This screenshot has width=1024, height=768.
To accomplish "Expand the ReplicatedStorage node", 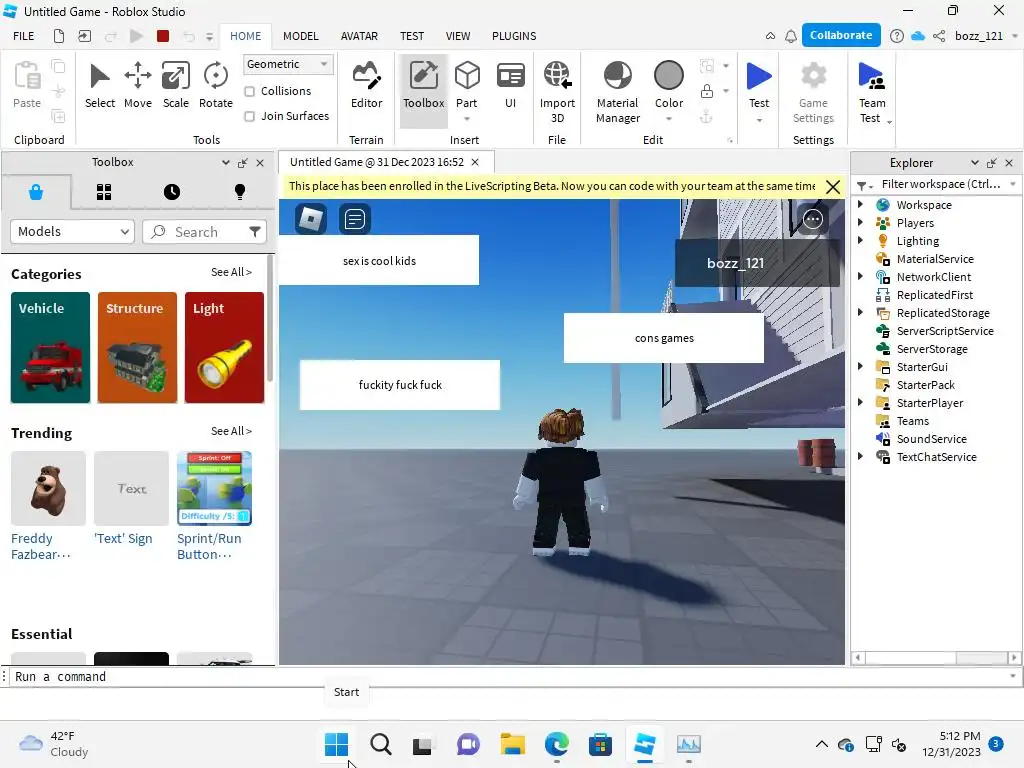I will (x=861, y=313).
